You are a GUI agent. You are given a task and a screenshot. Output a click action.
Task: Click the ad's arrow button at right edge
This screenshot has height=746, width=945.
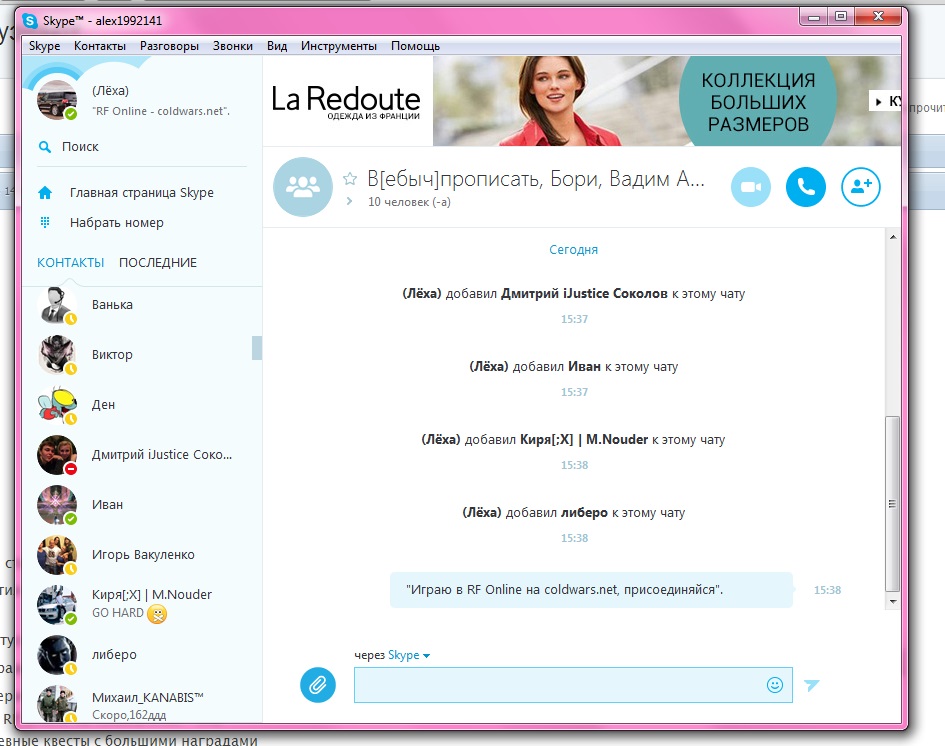pos(885,101)
